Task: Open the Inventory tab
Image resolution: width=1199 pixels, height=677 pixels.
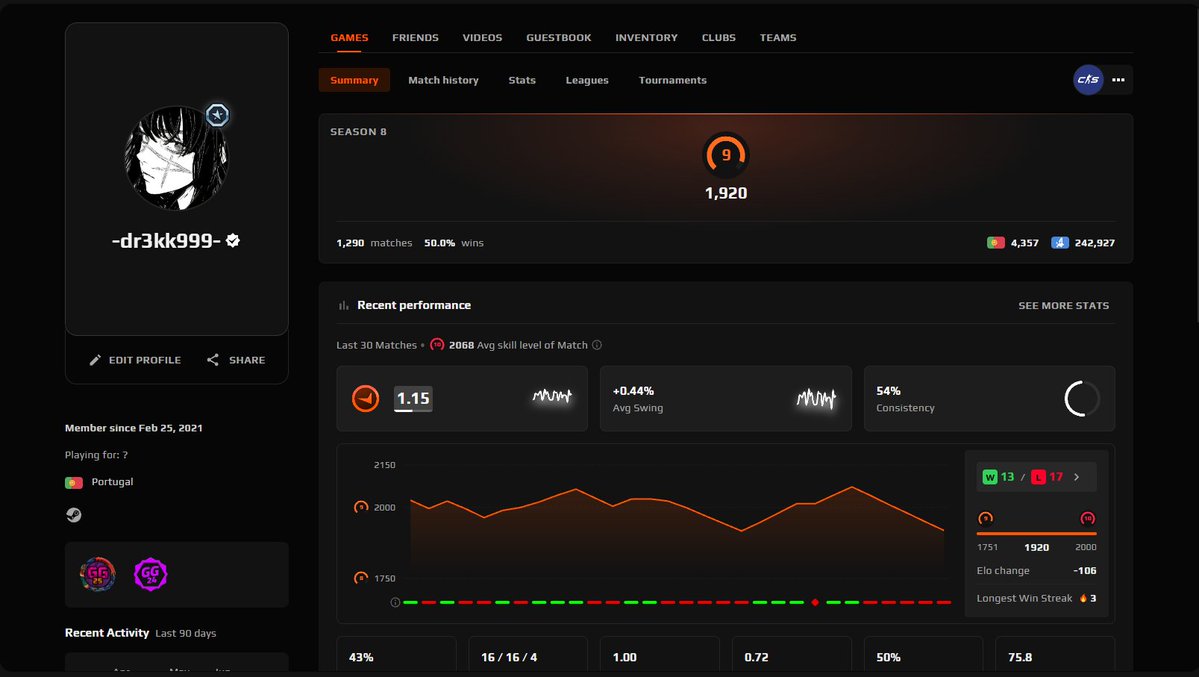Action: tap(646, 37)
